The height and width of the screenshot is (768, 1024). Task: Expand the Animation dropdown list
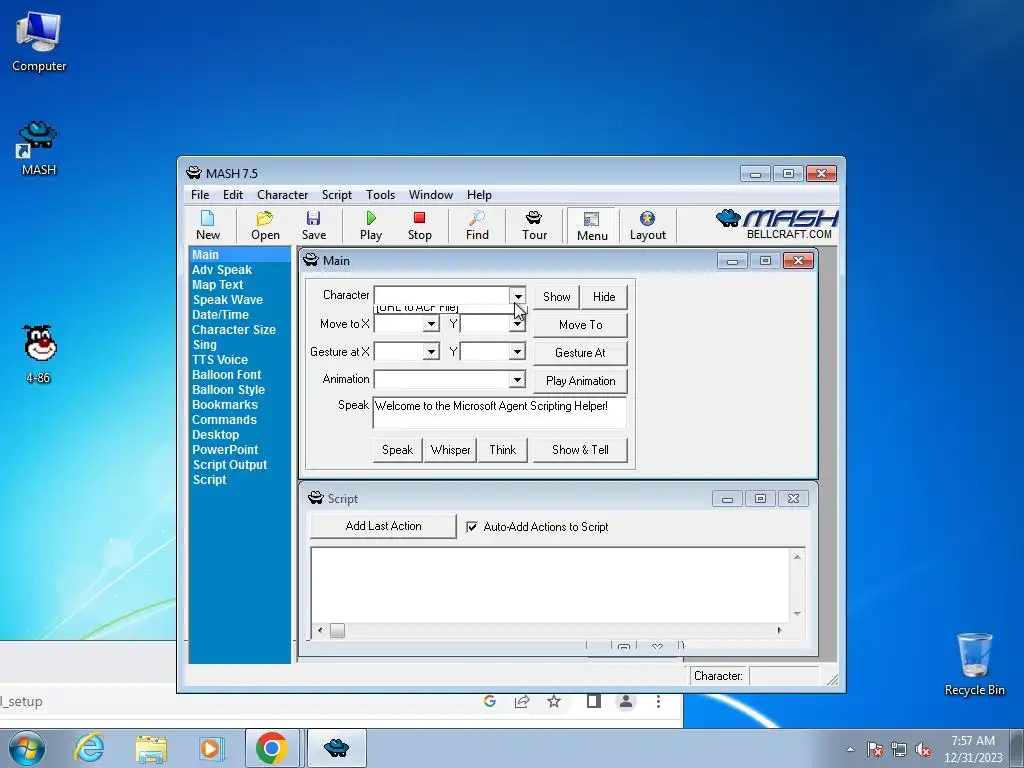pos(517,379)
